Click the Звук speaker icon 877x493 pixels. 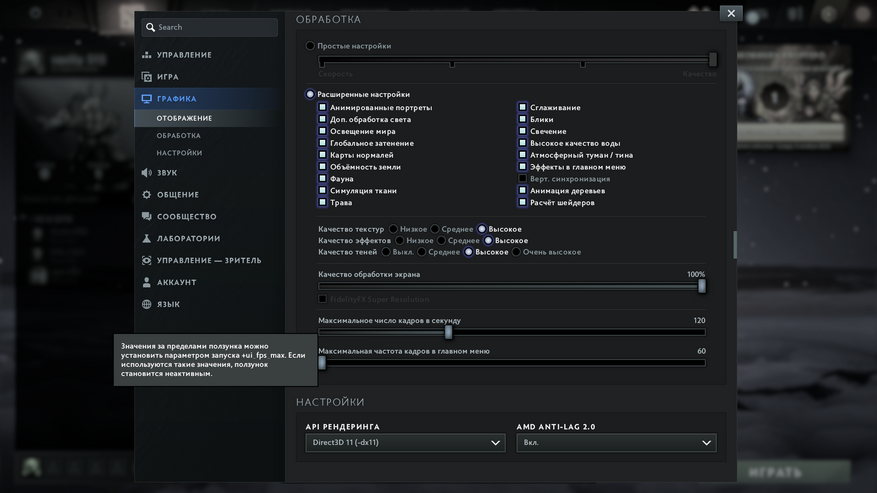(147, 173)
